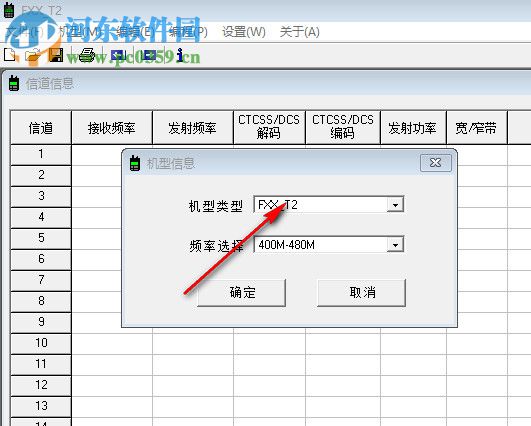Select channel row header 5
This screenshot has width=531, height=426.
tap(41, 238)
